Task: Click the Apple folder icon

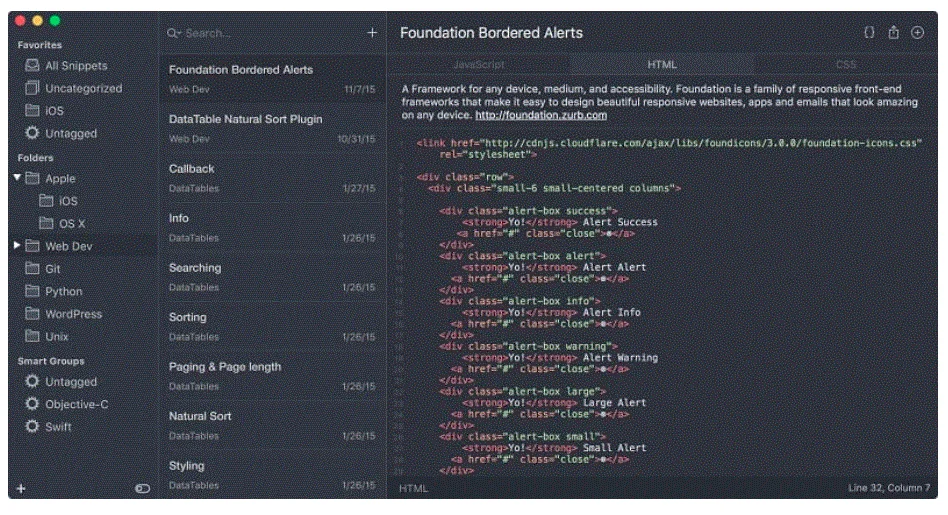Action: (x=32, y=178)
